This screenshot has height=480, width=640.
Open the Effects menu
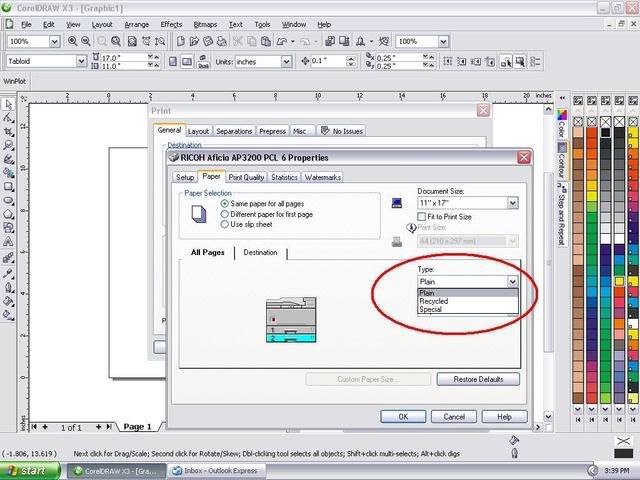click(171, 24)
